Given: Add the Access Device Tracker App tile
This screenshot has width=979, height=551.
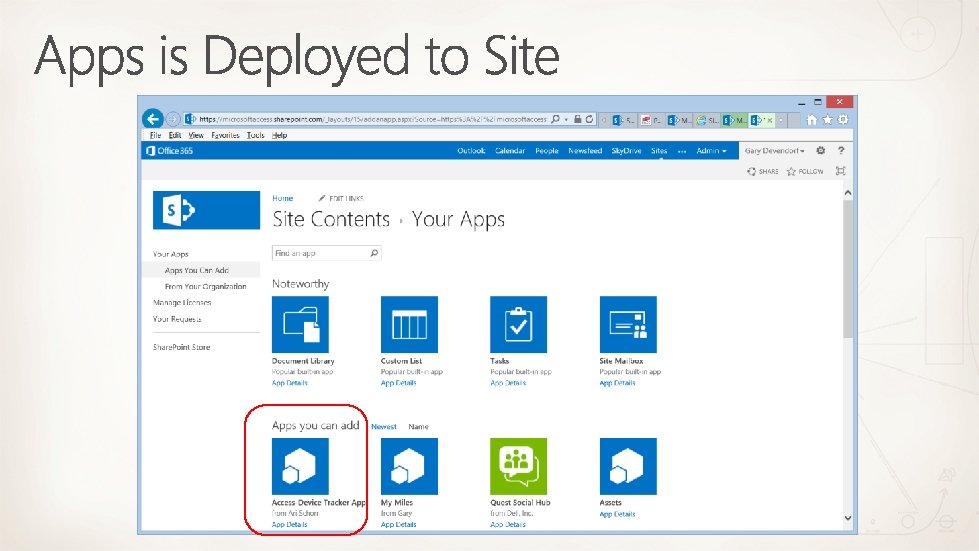Looking at the screenshot, I should [x=300, y=466].
